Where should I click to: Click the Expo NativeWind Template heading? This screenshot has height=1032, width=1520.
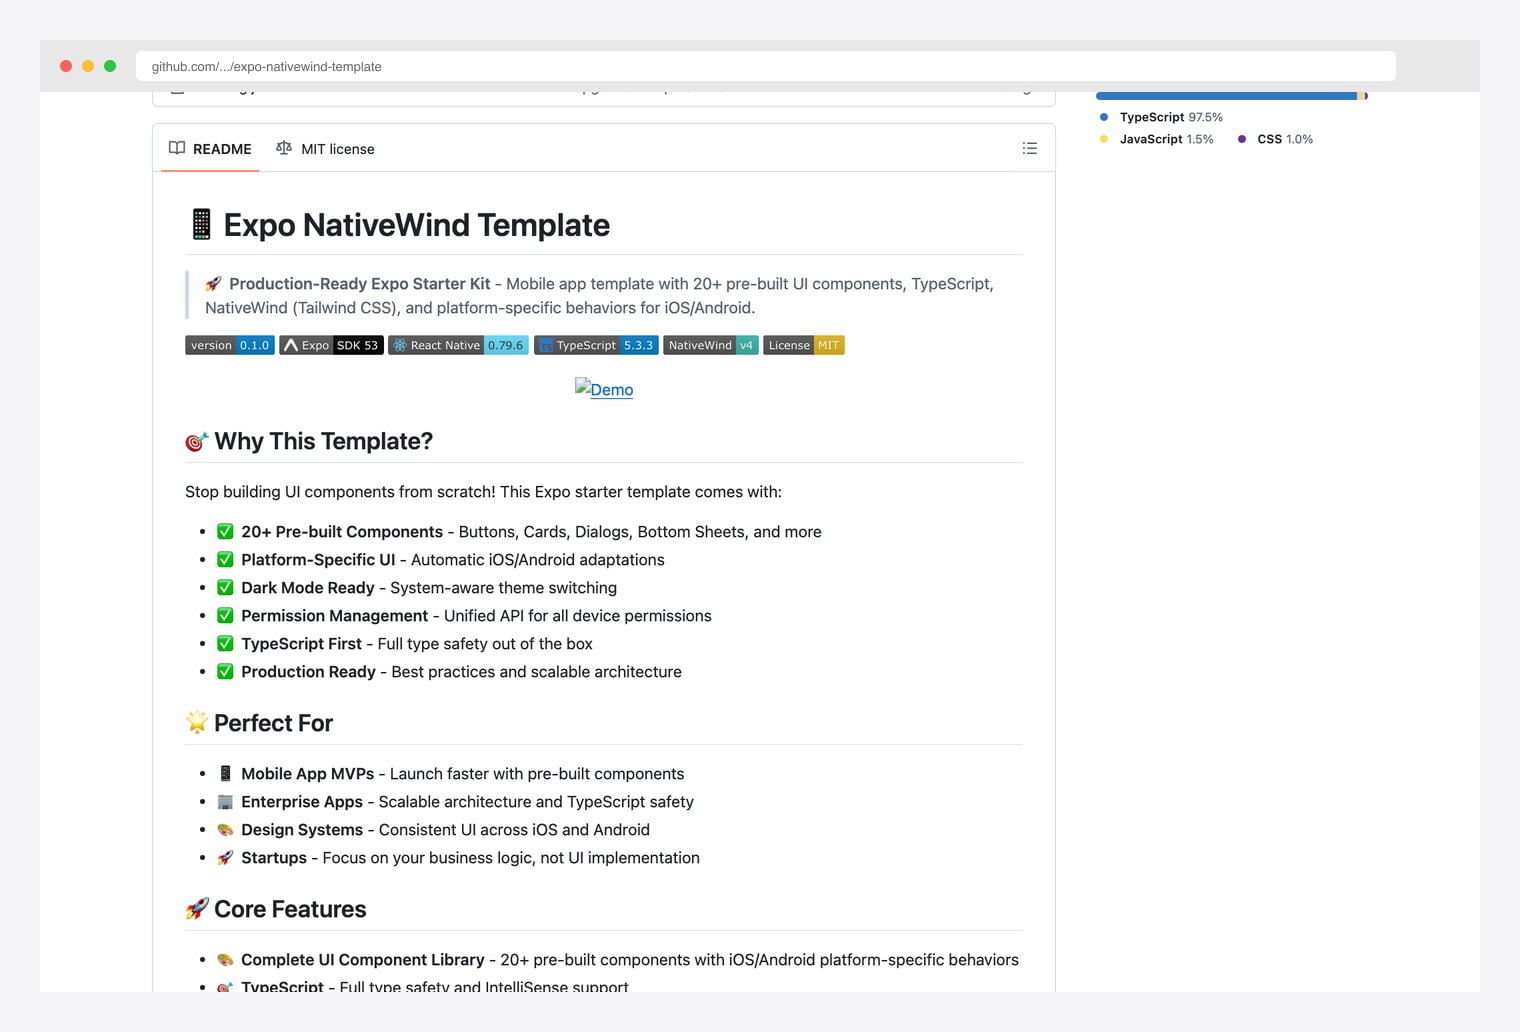pyautogui.click(x=416, y=225)
